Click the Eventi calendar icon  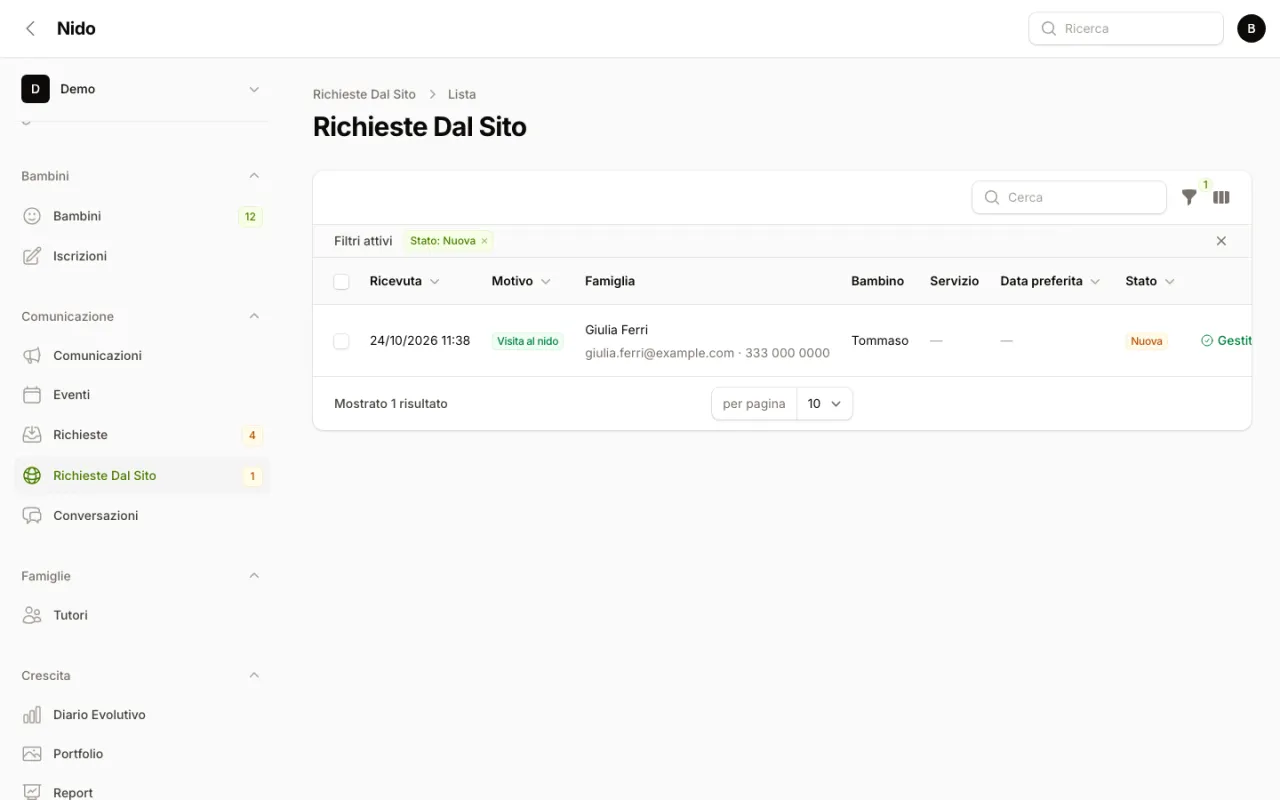[x=32, y=395]
